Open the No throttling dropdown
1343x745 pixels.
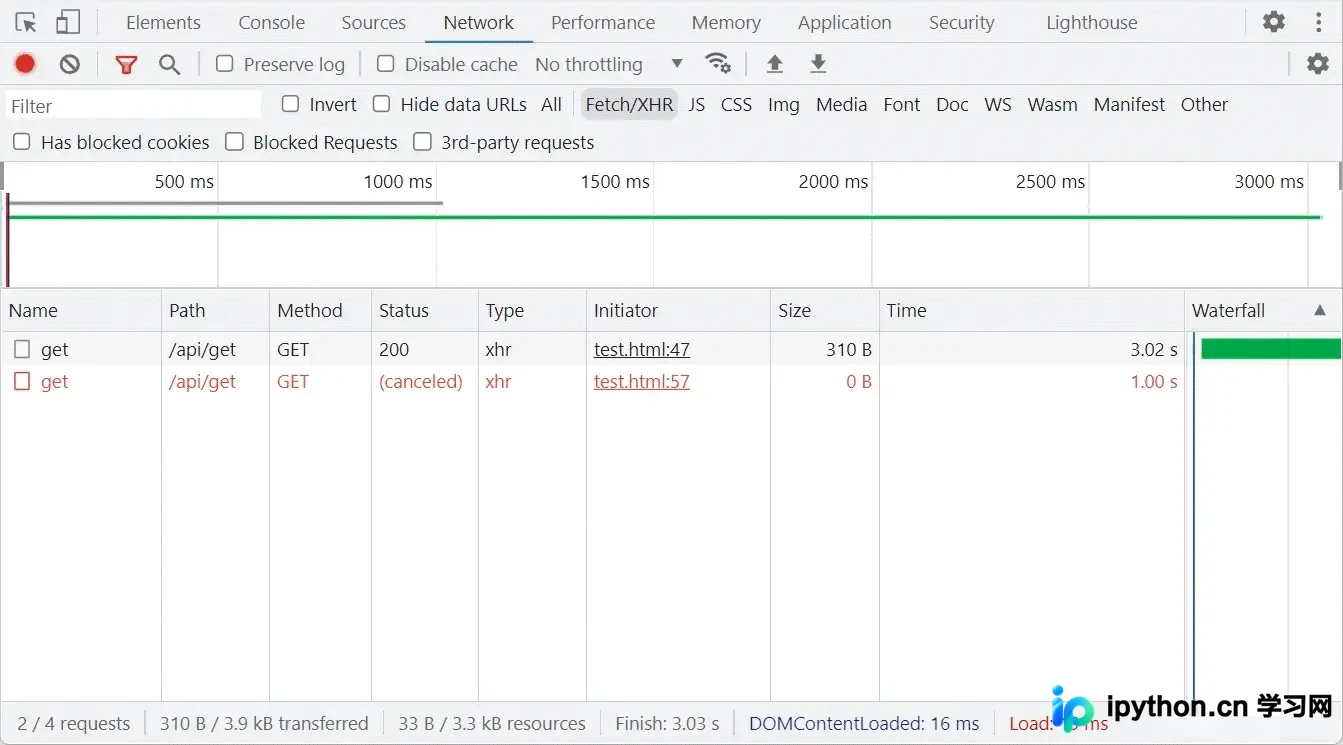(609, 64)
